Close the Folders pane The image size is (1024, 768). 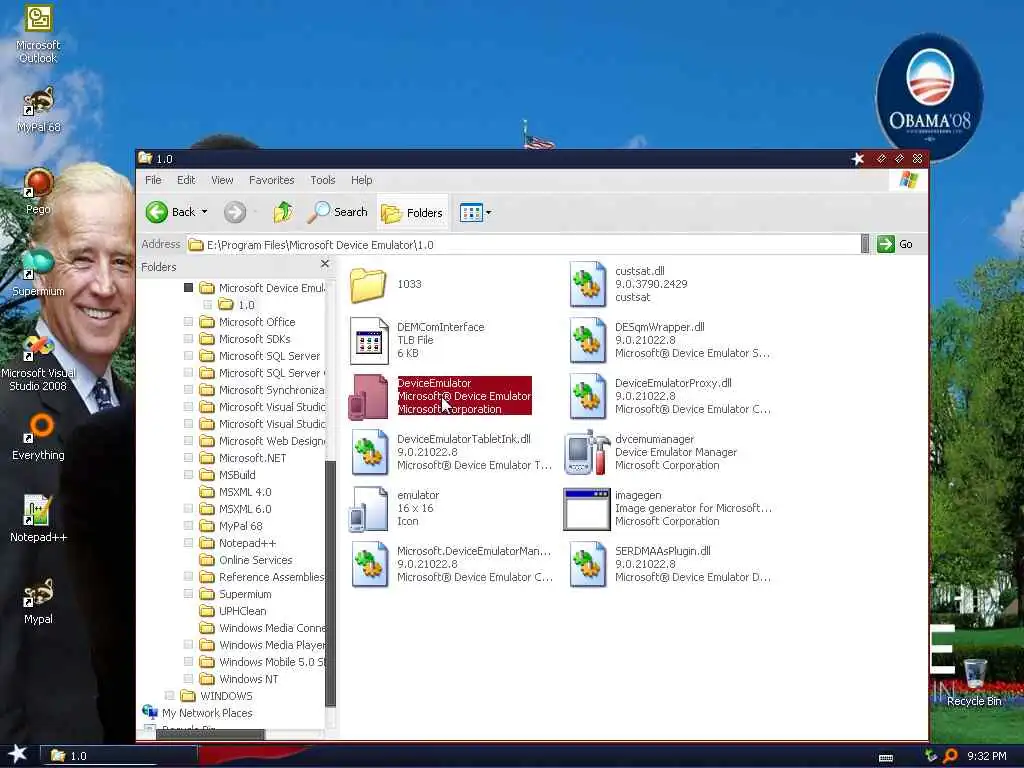click(325, 264)
